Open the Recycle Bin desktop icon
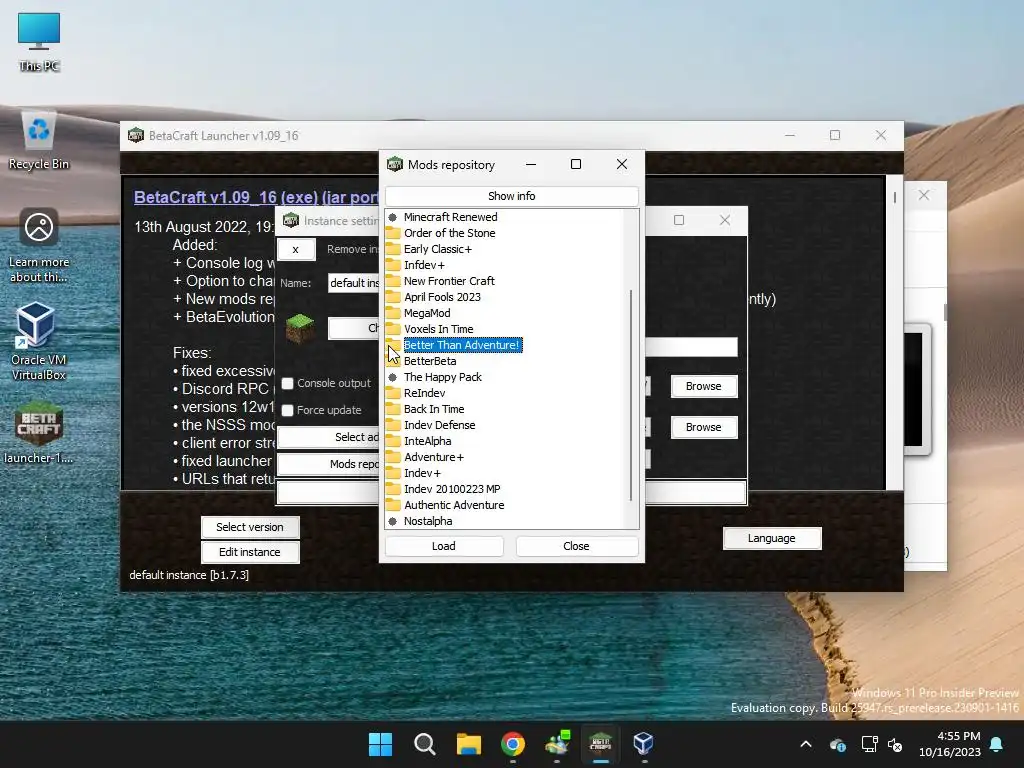 point(39,140)
